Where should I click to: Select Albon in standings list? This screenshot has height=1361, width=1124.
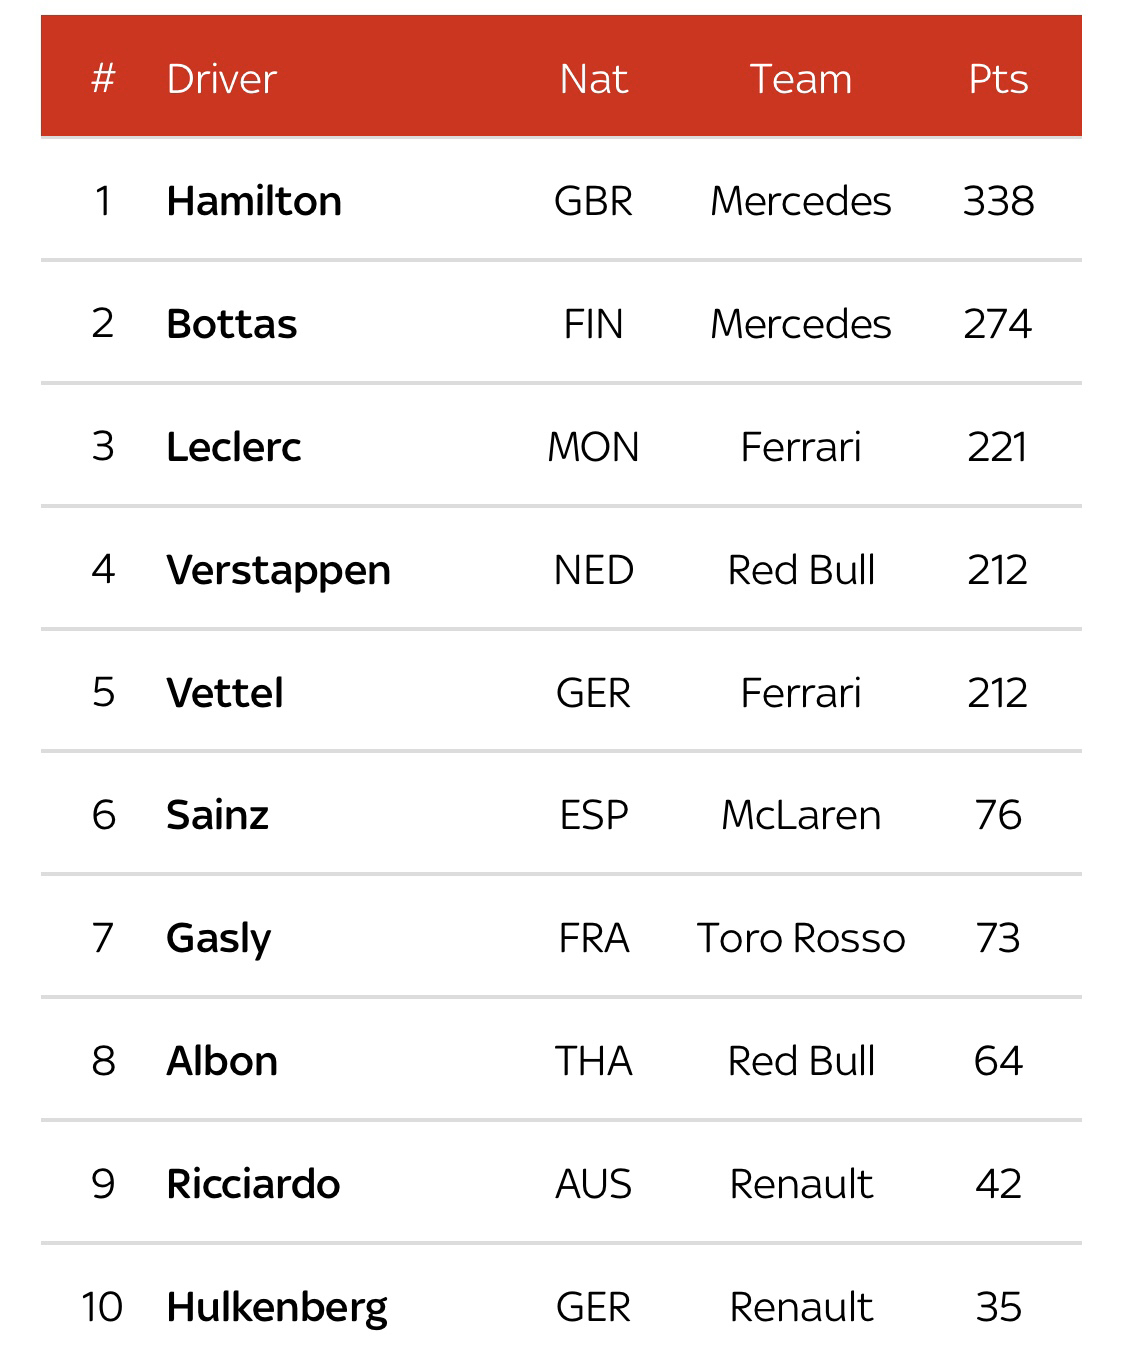coord(222,1061)
